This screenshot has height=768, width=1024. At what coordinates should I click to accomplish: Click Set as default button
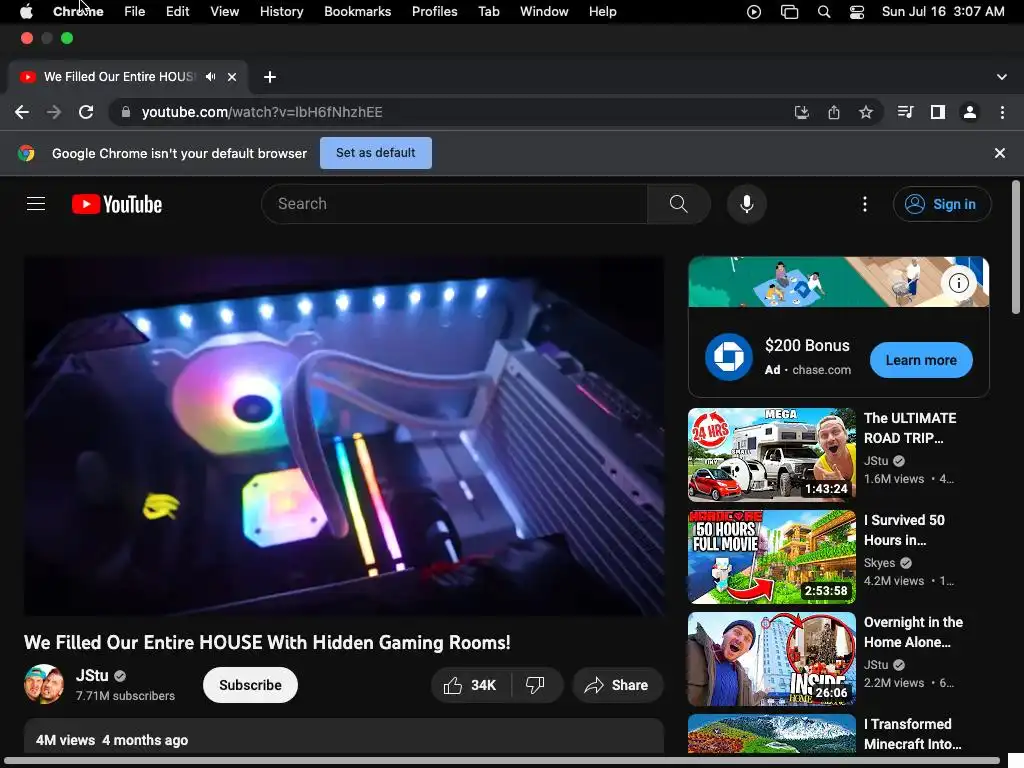(x=376, y=153)
